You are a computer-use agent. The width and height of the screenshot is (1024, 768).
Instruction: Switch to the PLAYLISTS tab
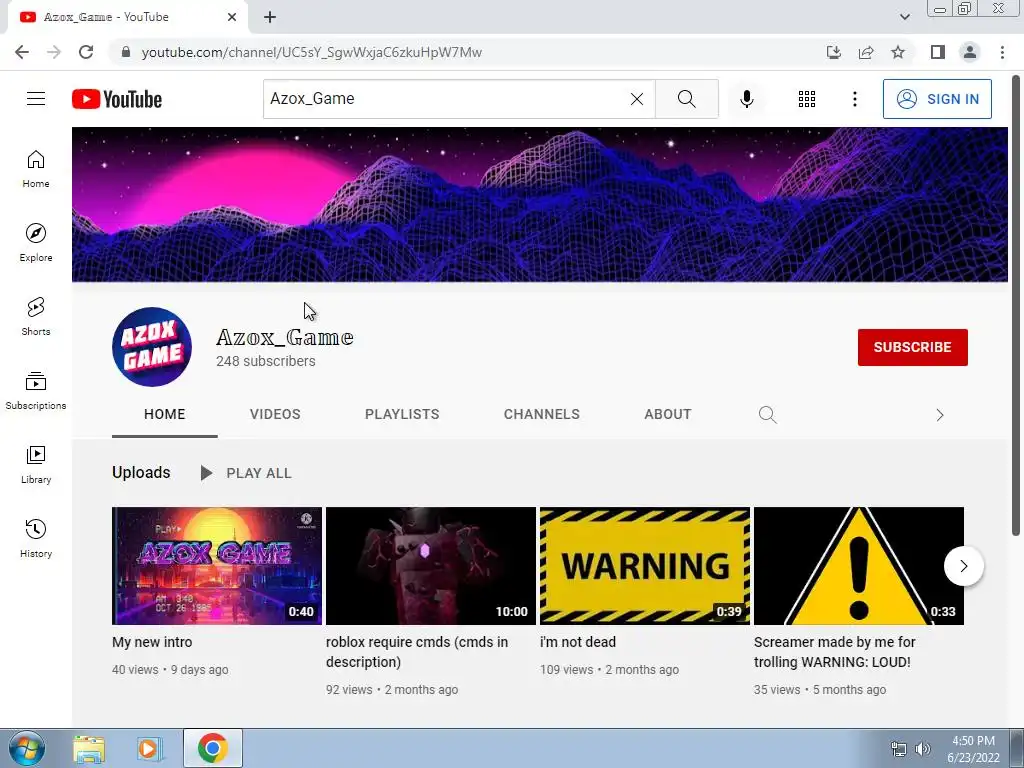[402, 414]
